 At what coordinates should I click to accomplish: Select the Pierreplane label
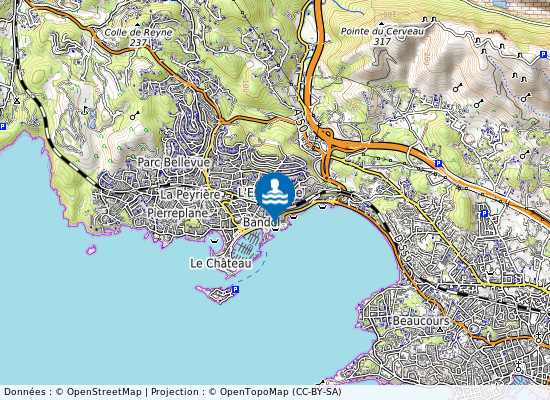[177, 213]
